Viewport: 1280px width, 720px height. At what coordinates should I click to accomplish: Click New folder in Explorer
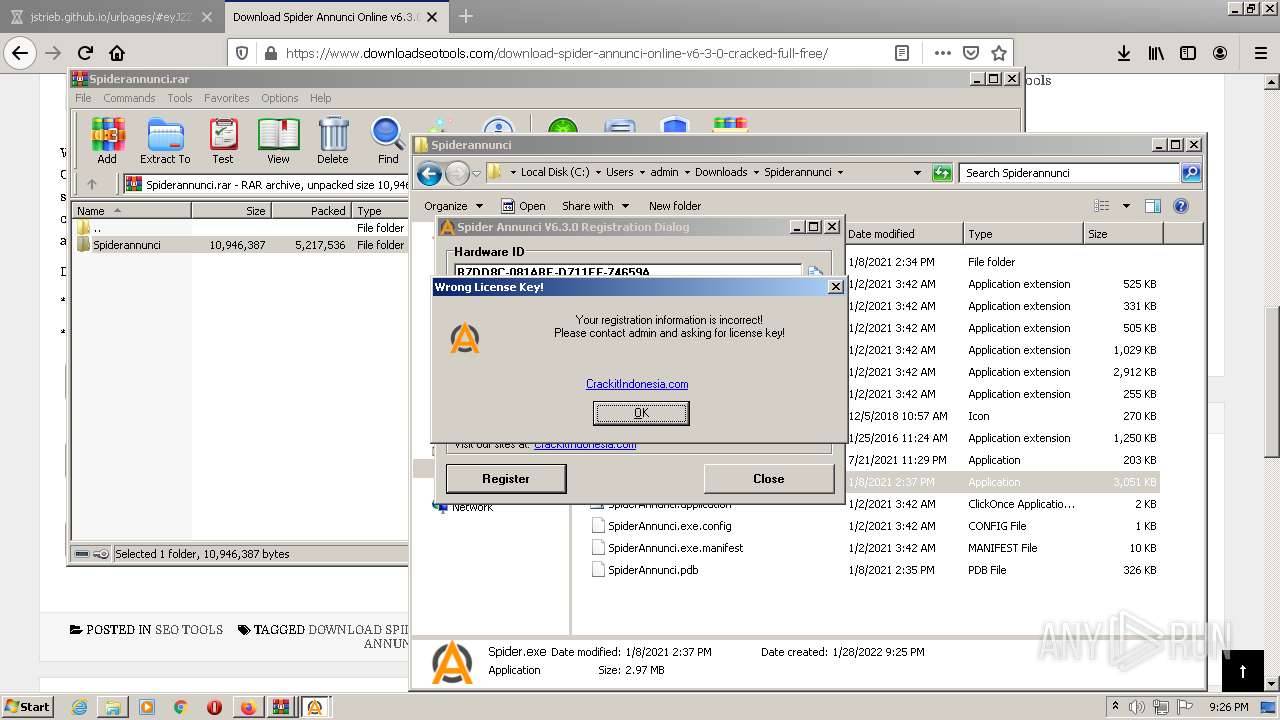coord(675,206)
